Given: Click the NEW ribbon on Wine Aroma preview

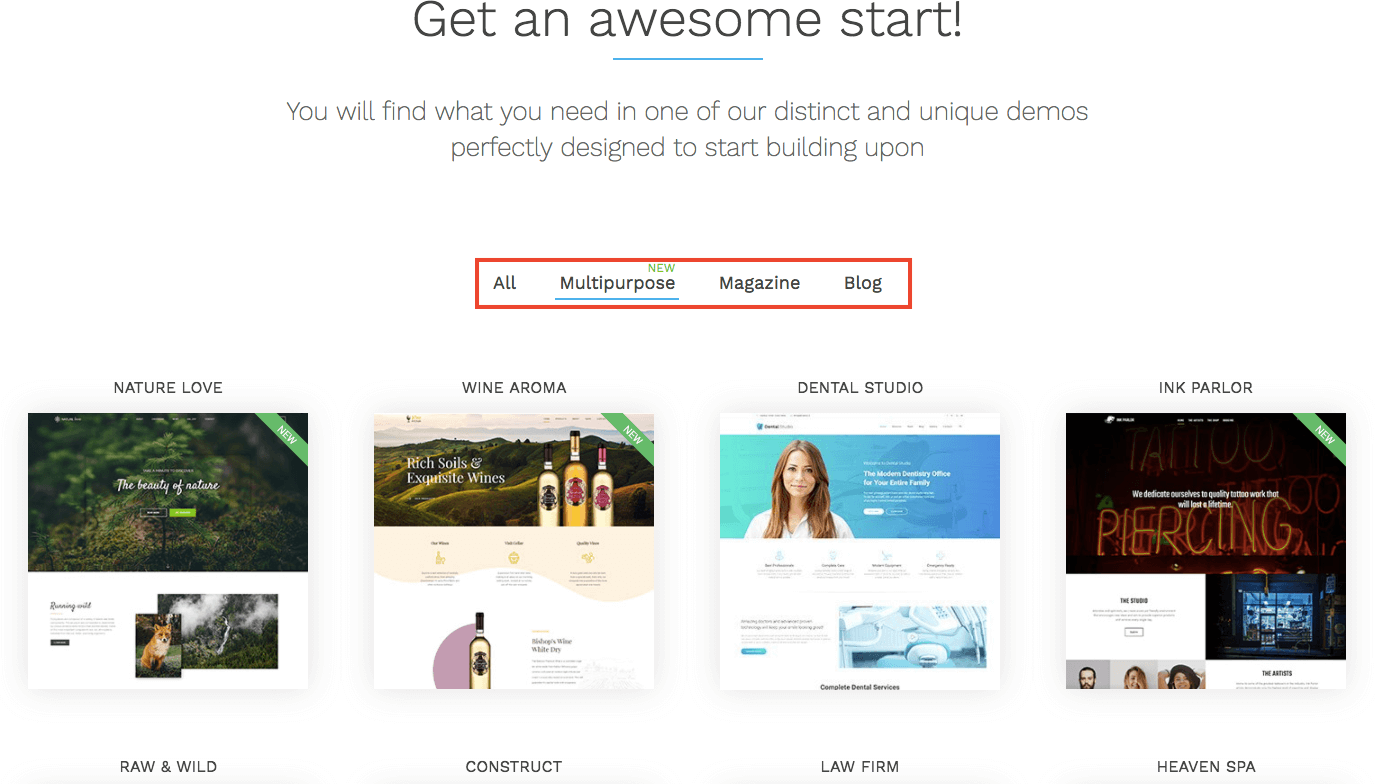Looking at the screenshot, I should 633,434.
